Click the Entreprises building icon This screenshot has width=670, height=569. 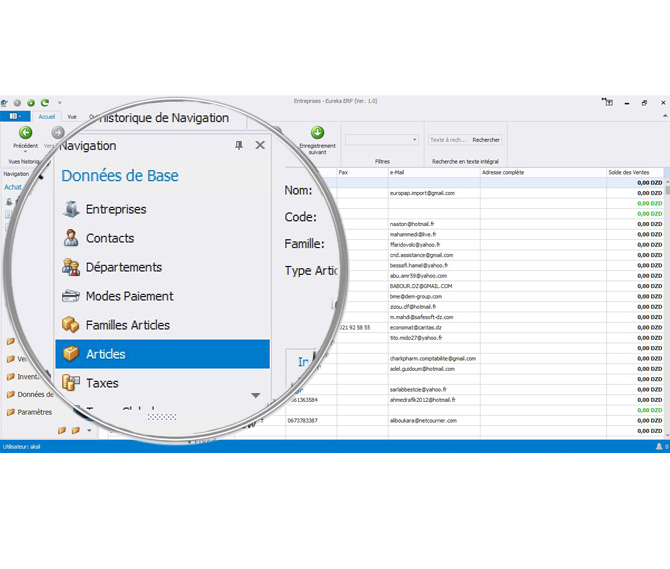click(x=71, y=209)
